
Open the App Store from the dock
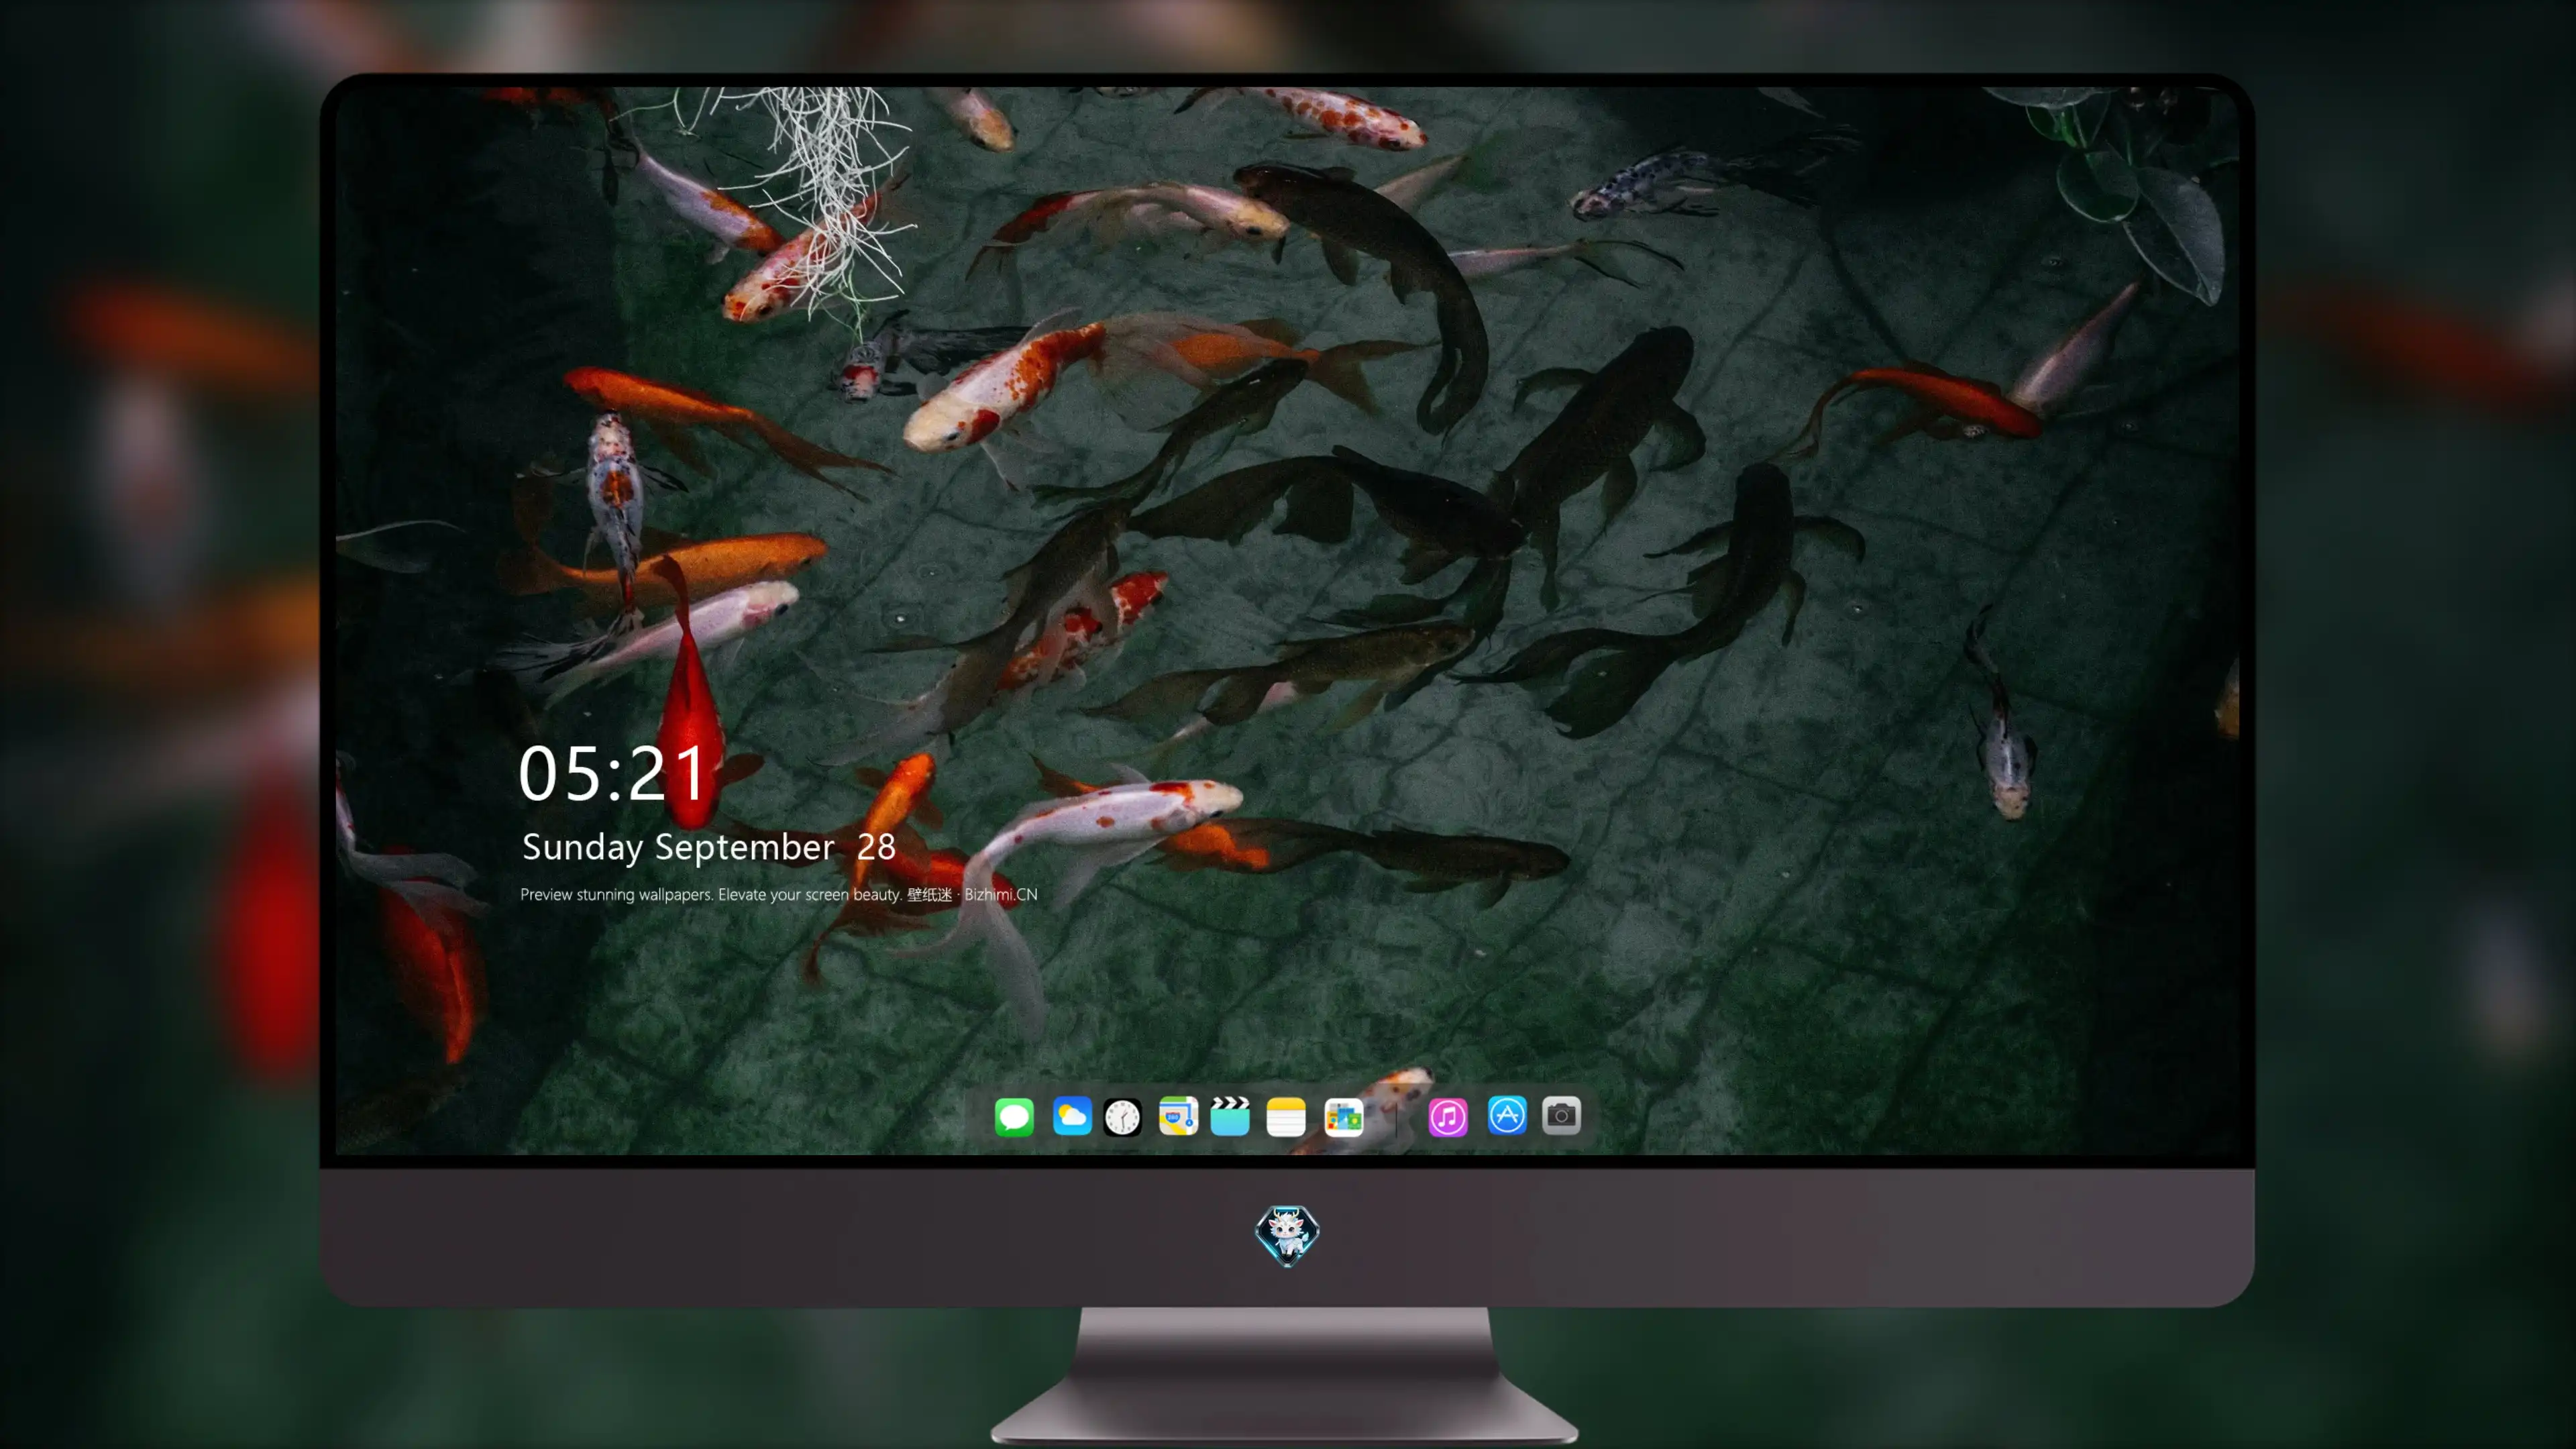tap(1507, 1116)
